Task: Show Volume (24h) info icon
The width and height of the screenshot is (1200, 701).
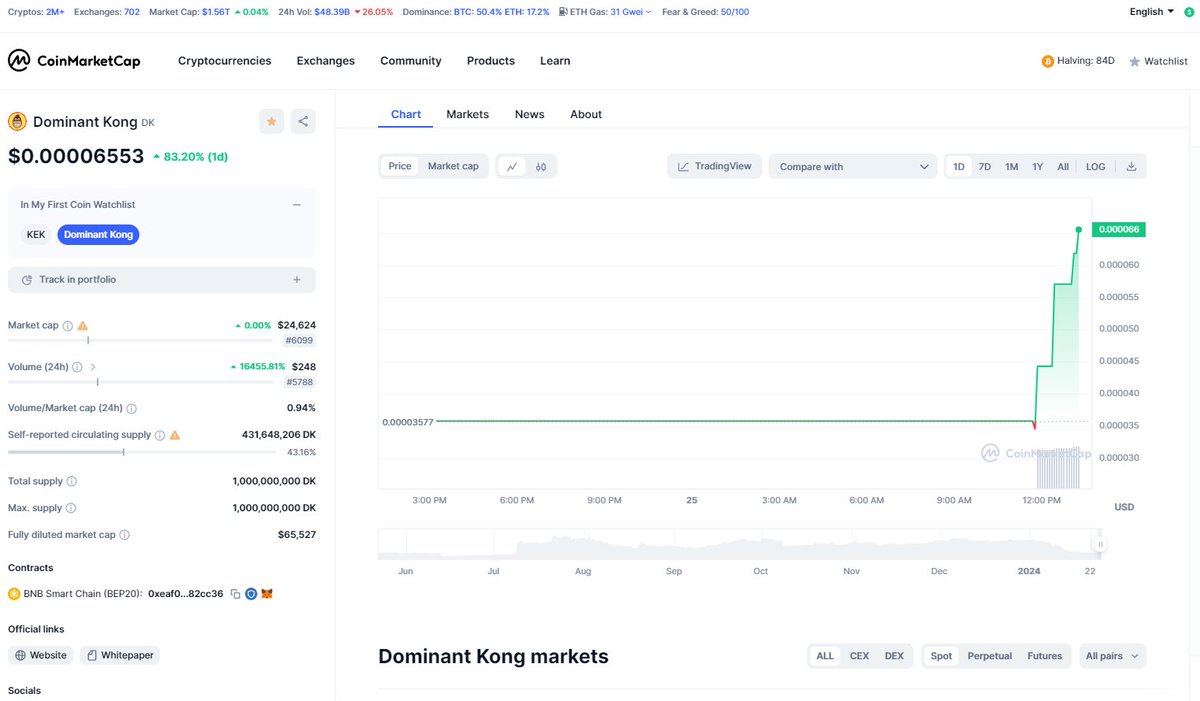Action: coord(77,367)
